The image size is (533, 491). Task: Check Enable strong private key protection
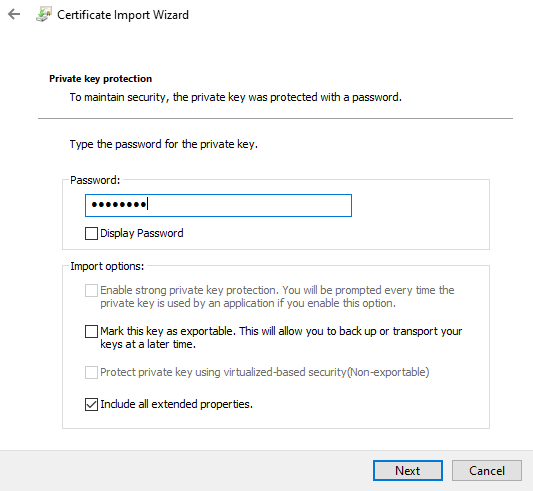pyautogui.click(x=91, y=290)
